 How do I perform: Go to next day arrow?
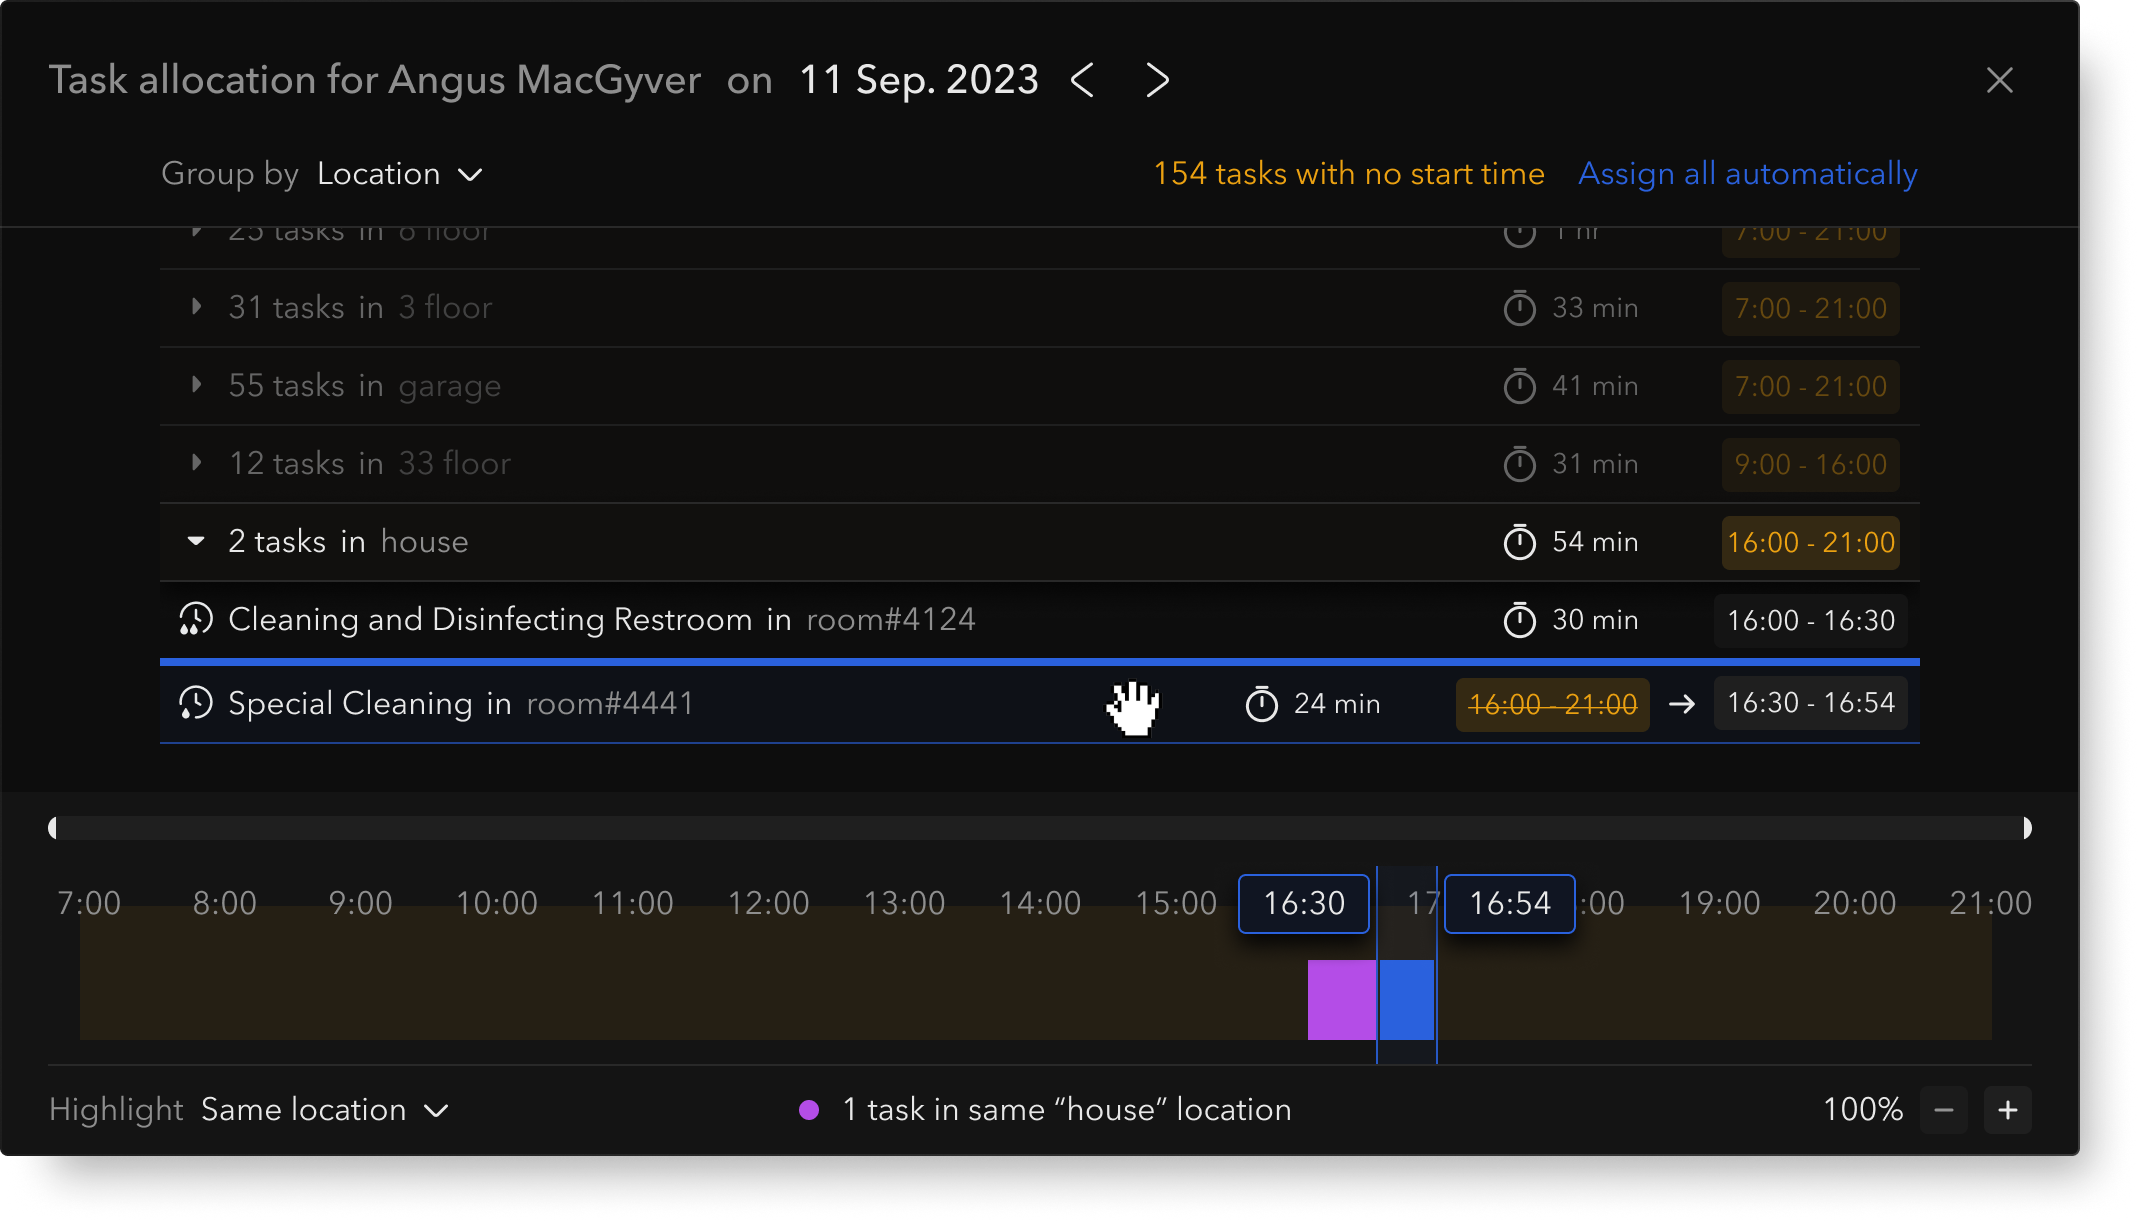pos(1157,80)
